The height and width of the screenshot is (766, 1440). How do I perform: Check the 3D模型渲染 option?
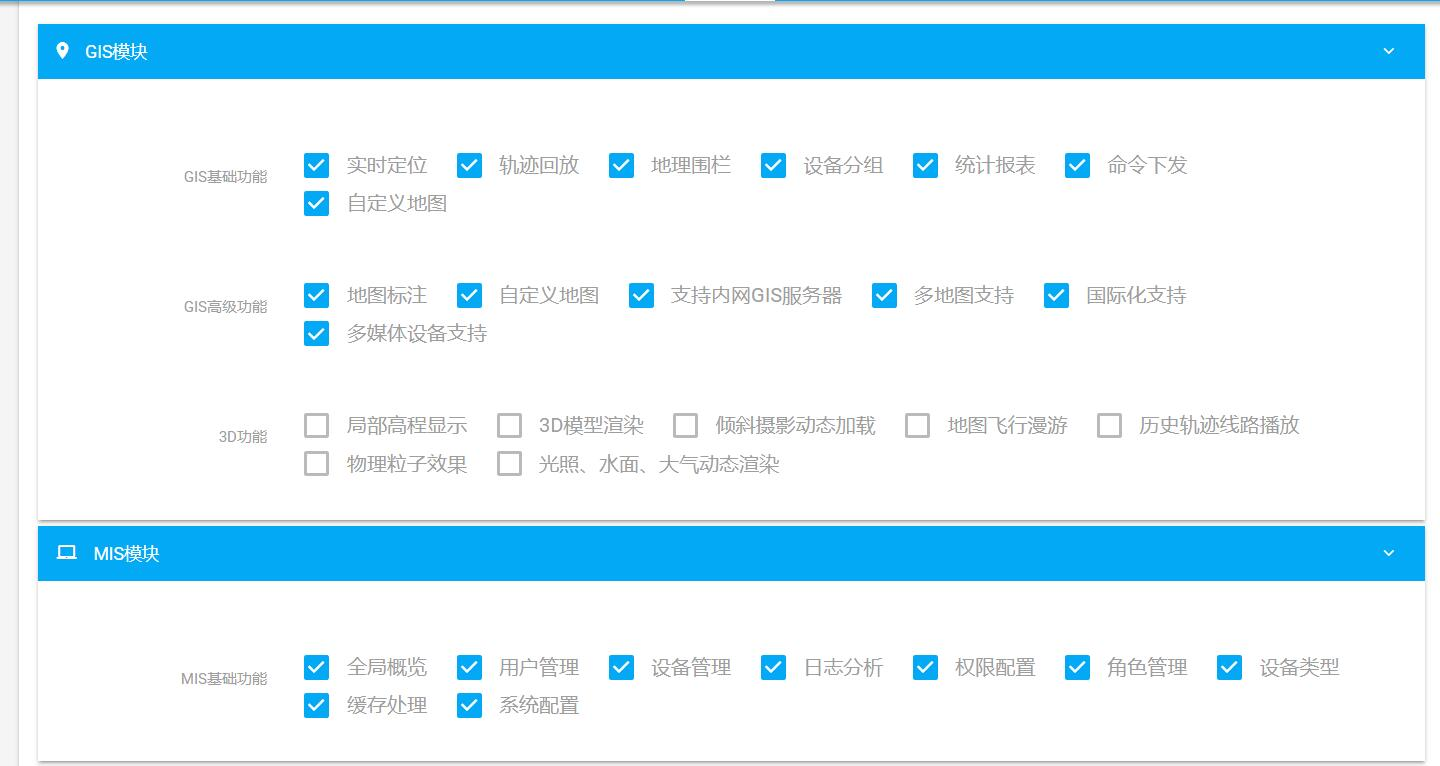click(510, 425)
